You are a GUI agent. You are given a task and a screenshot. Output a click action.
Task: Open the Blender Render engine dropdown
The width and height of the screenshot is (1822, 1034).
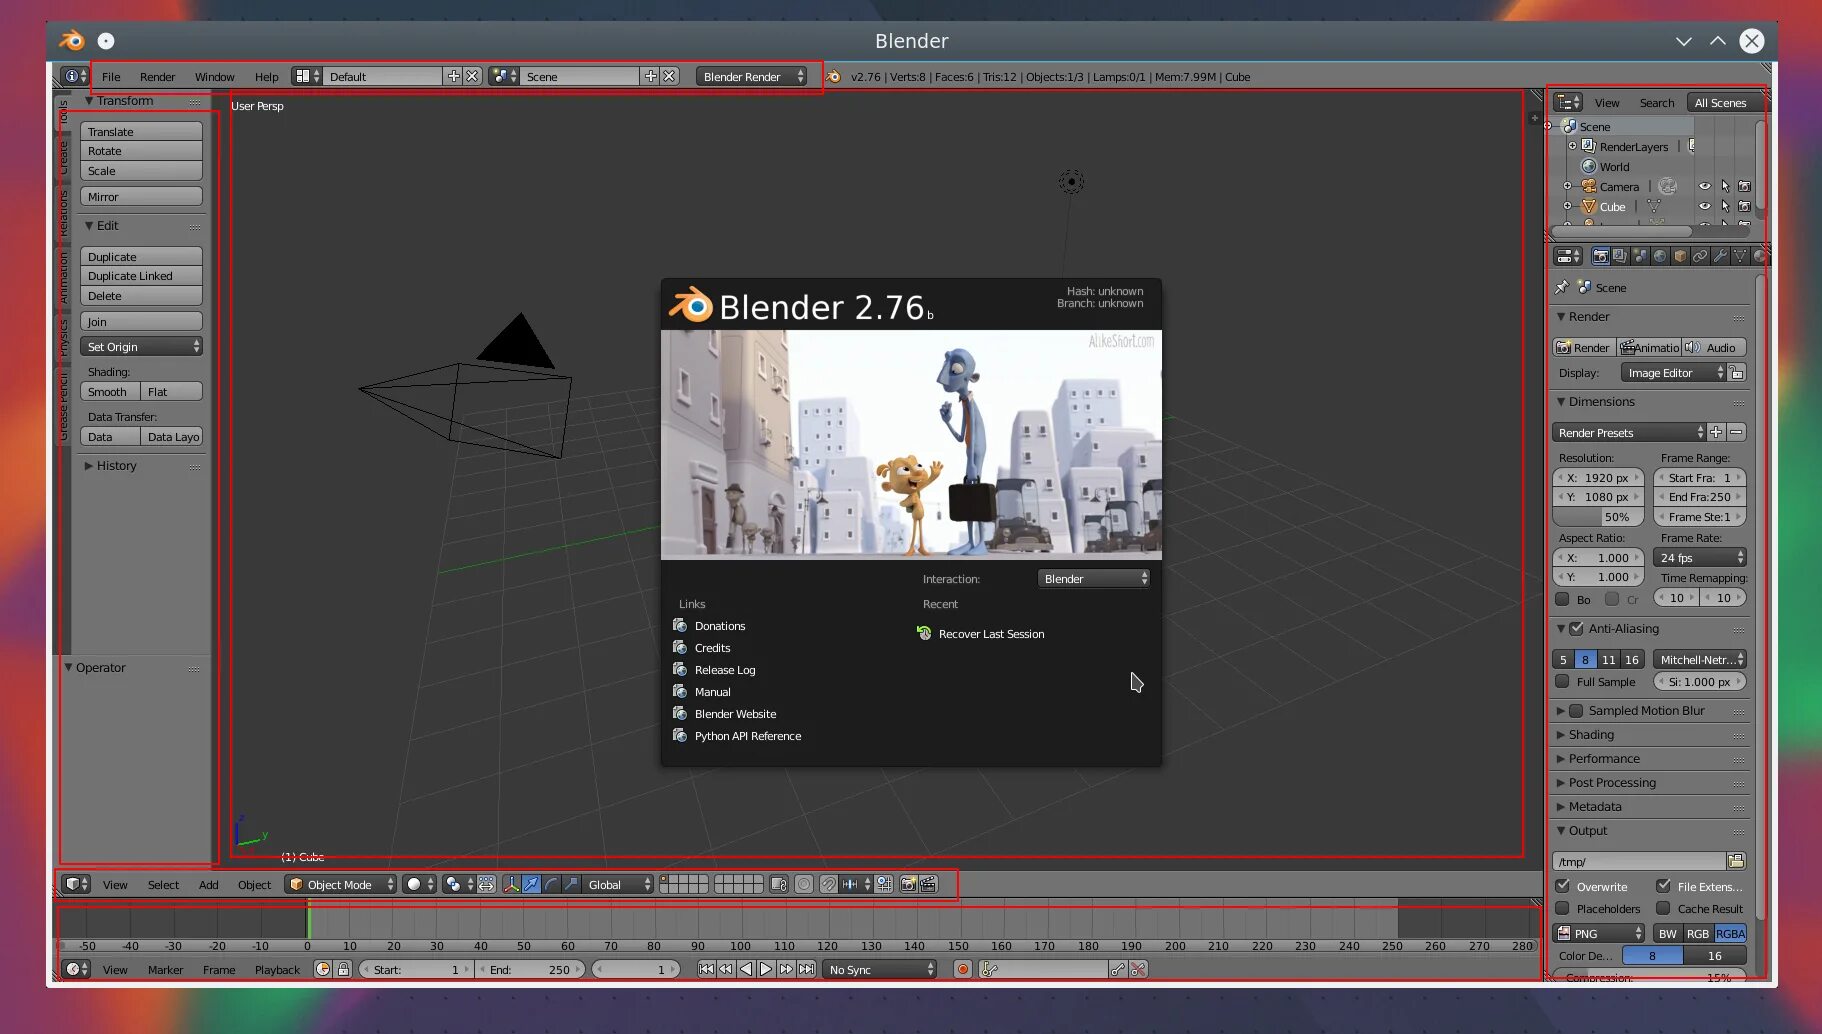[752, 76]
